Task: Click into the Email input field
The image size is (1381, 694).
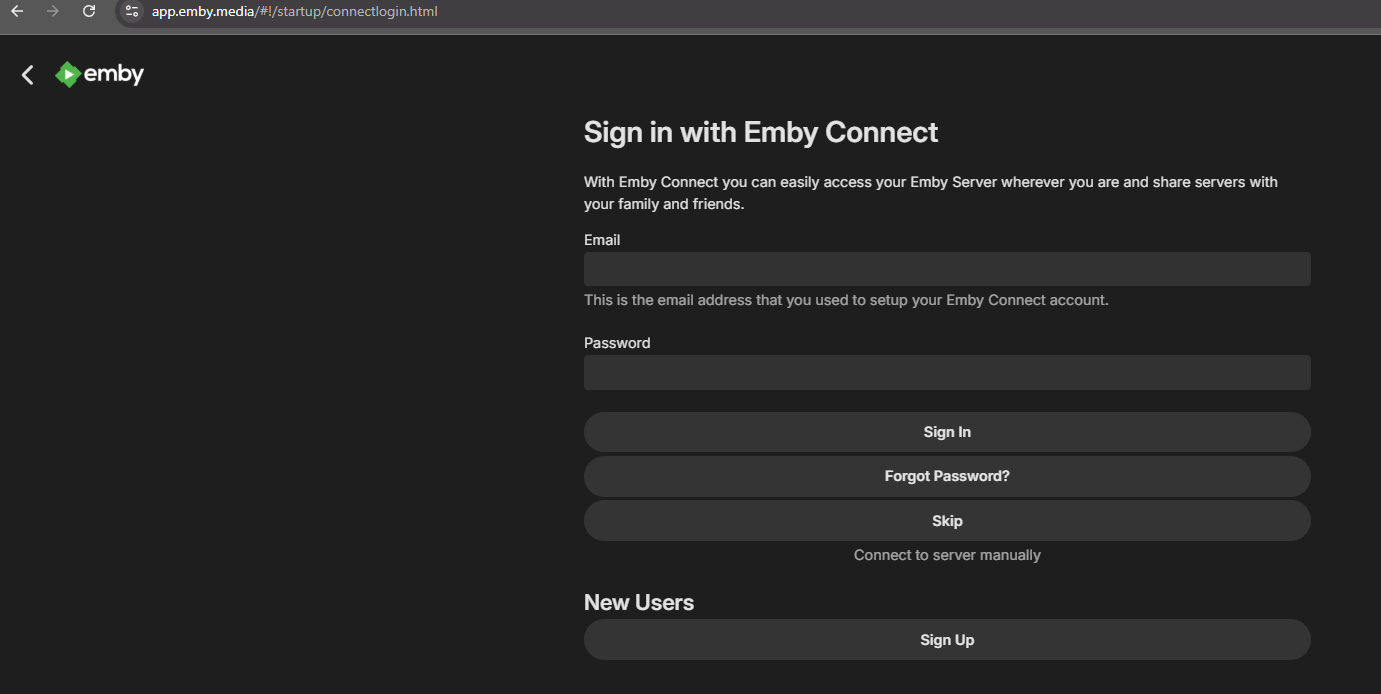Action: coord(947,269)
